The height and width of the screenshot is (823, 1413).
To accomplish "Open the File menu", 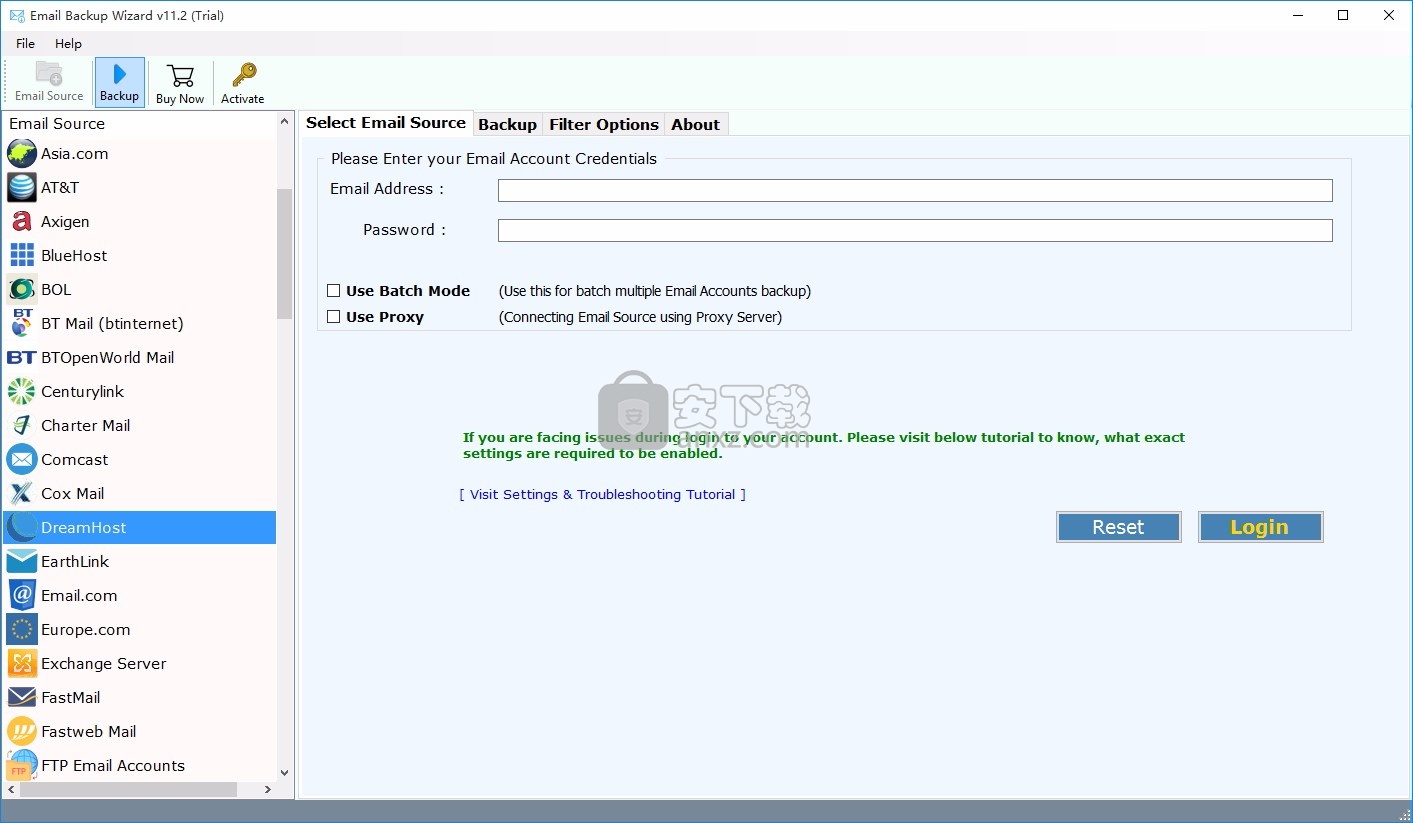I will (25, 44).
